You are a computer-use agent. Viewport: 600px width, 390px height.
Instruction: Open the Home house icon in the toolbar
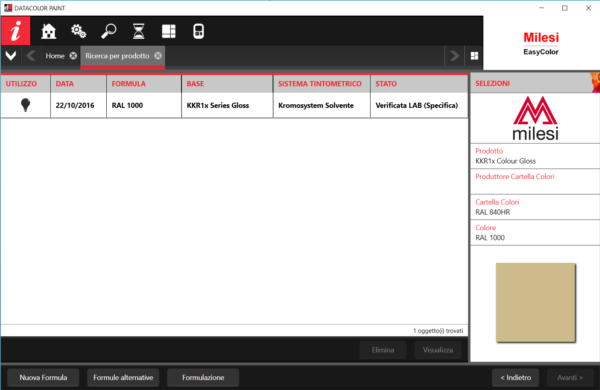[49, 31]
